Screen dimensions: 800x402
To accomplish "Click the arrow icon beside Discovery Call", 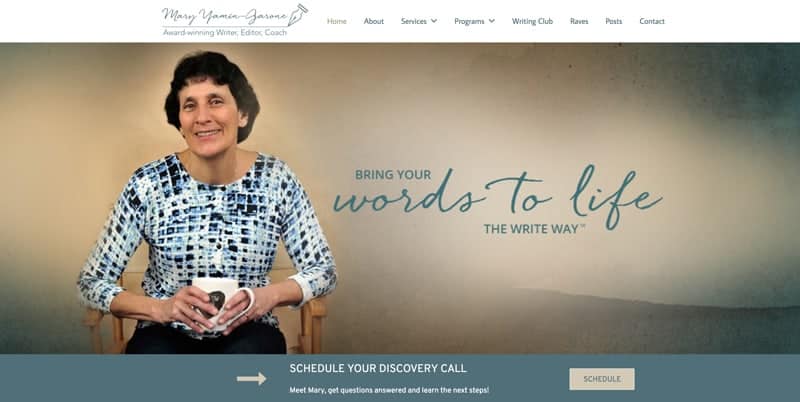I will 252,379.
